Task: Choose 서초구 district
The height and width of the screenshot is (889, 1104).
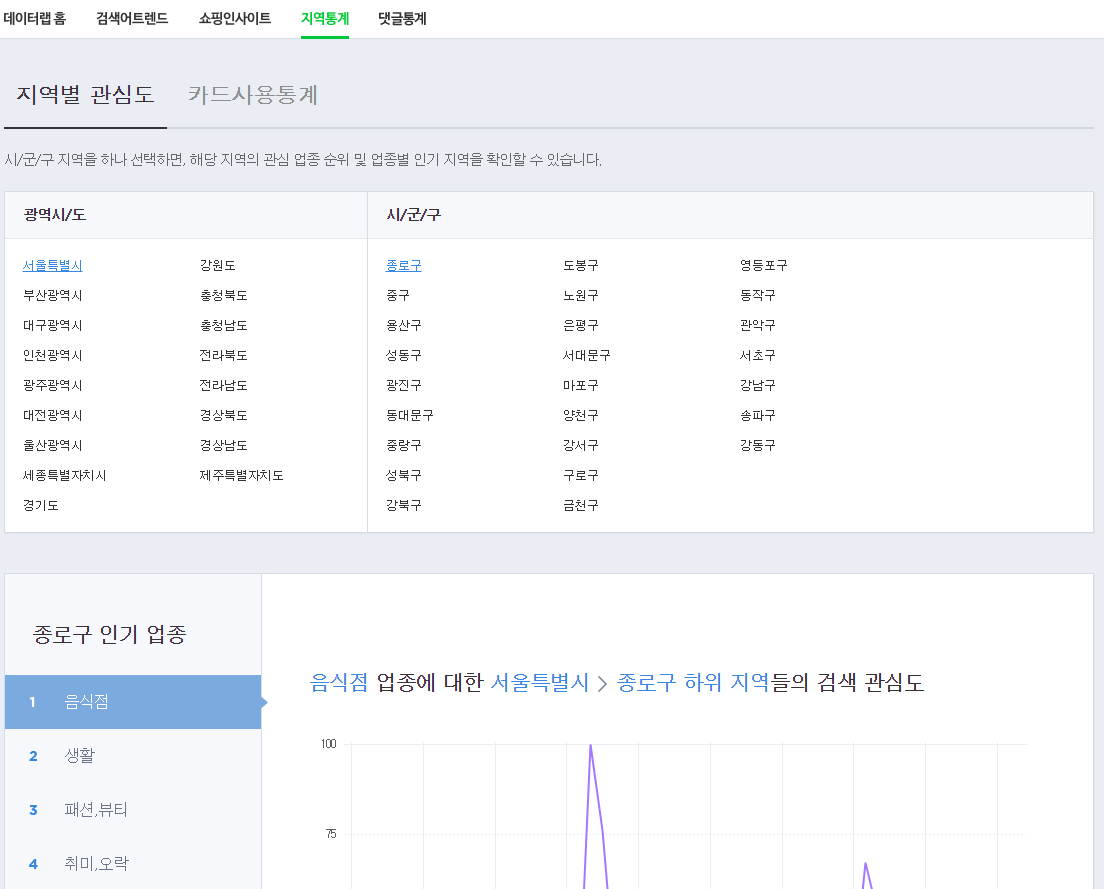Action: 757,355
